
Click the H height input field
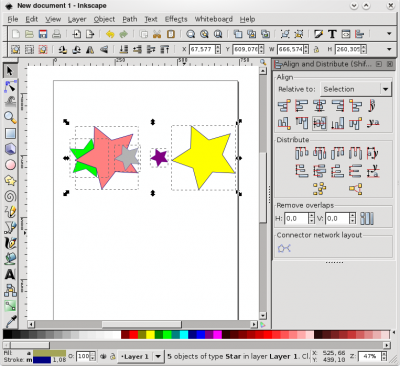[348, 49]
